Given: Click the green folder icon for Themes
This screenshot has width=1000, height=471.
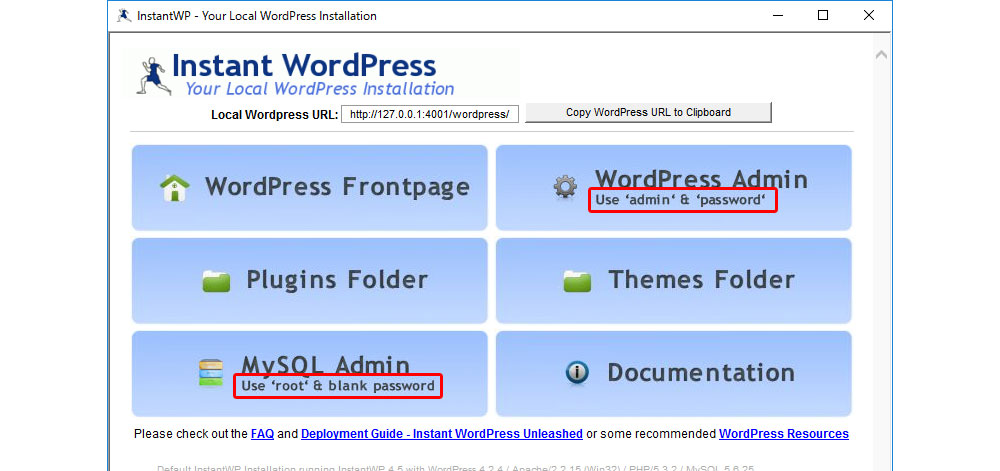Looking at the screenshot, I should click(x=577, y=280).
